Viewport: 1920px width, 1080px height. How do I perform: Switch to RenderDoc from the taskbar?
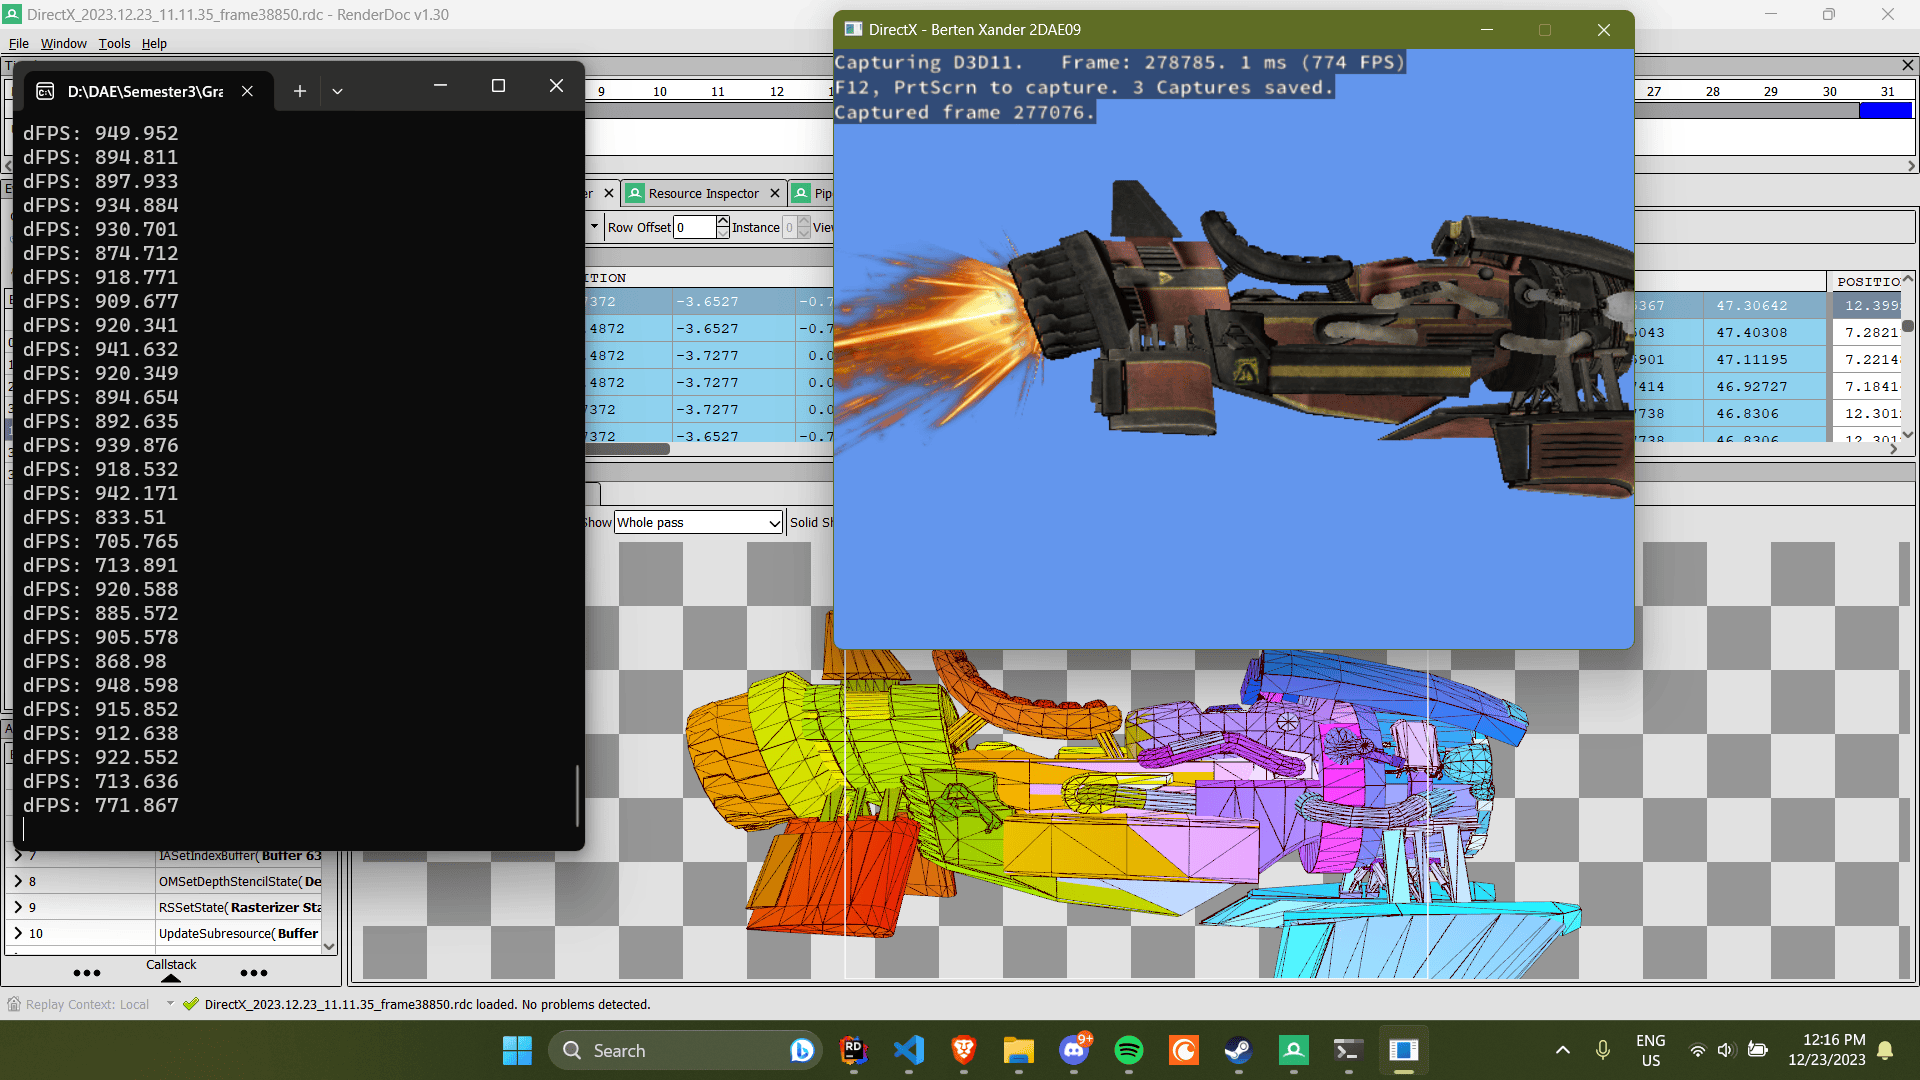(x=1293, y=1050)
